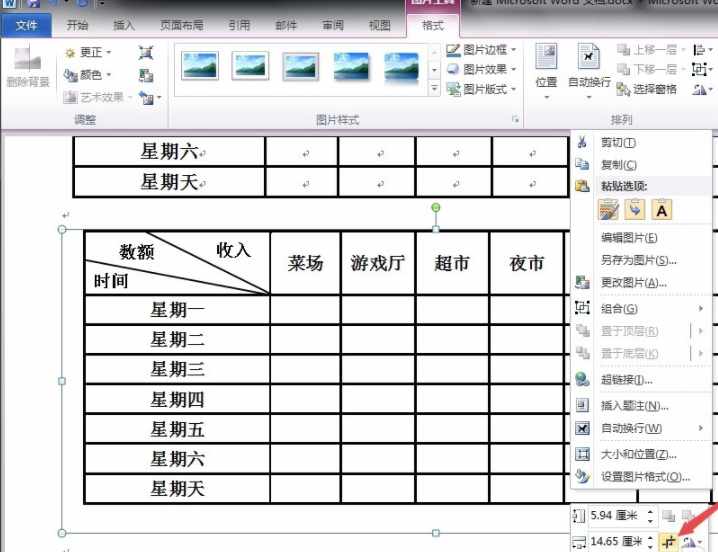The width and height of the screenshot is (718, 552).
Task: Click the bring forward icon on mini toolbar
Action: (x=669, y=516)
